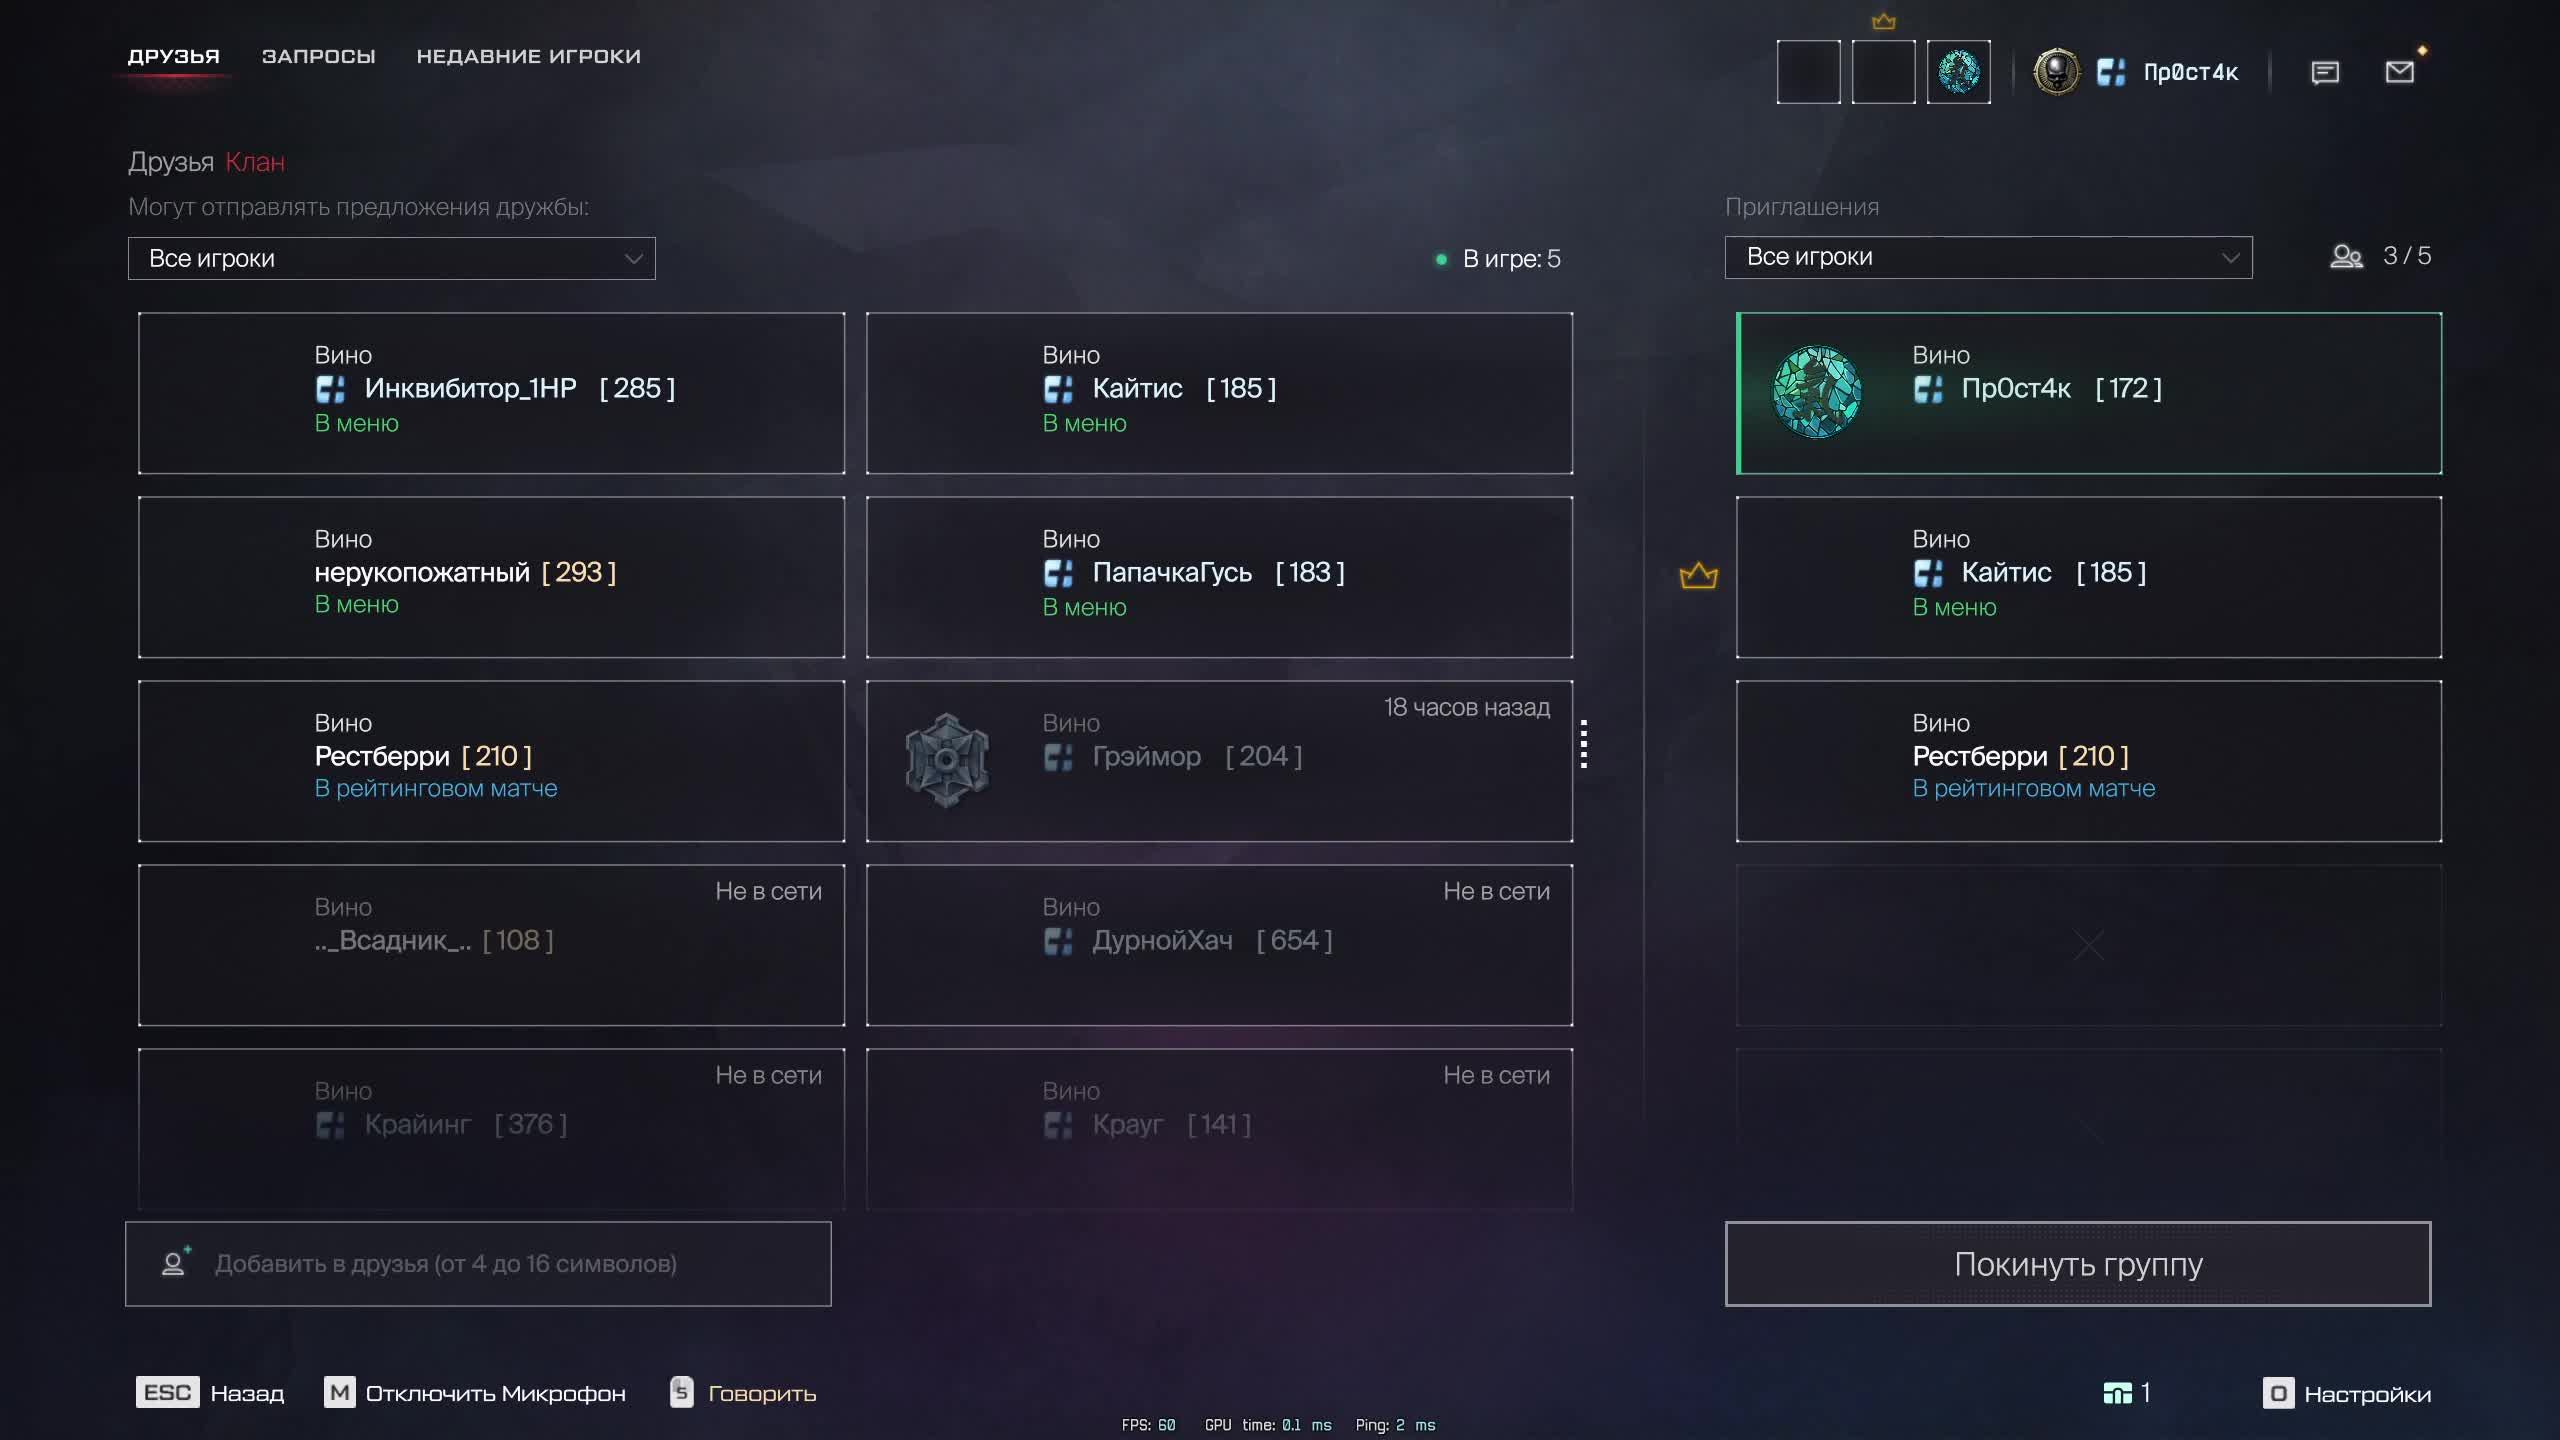Click the crown leader icon beside Кайтис

[1698, 576]
